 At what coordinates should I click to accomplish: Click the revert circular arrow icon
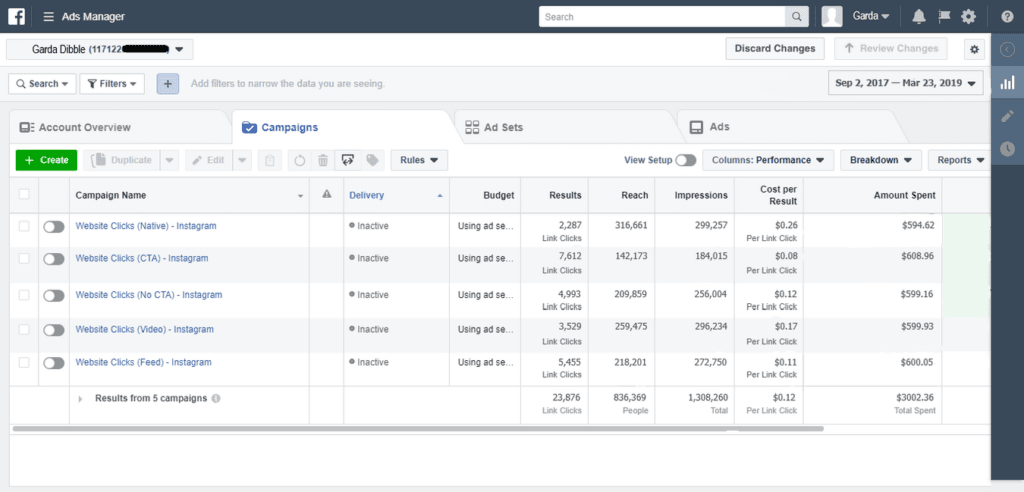click(300, 160)
